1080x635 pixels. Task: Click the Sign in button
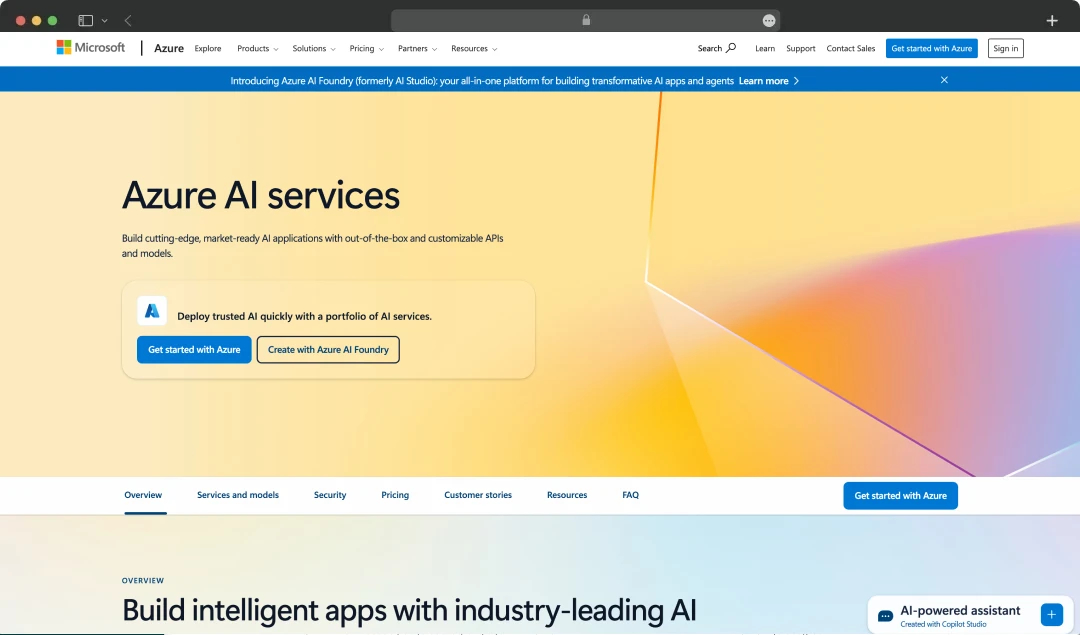click(x=1005, y=48)
